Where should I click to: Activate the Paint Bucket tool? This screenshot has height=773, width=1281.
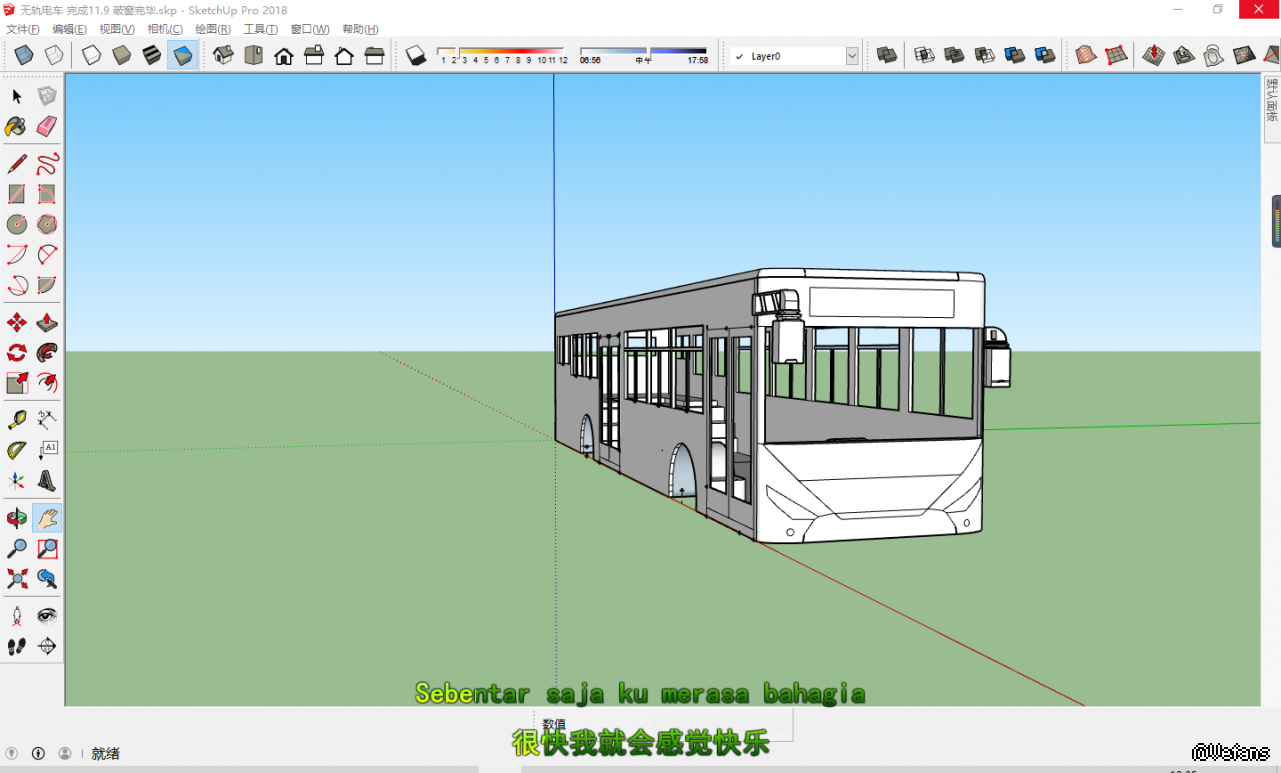point(17,126)
